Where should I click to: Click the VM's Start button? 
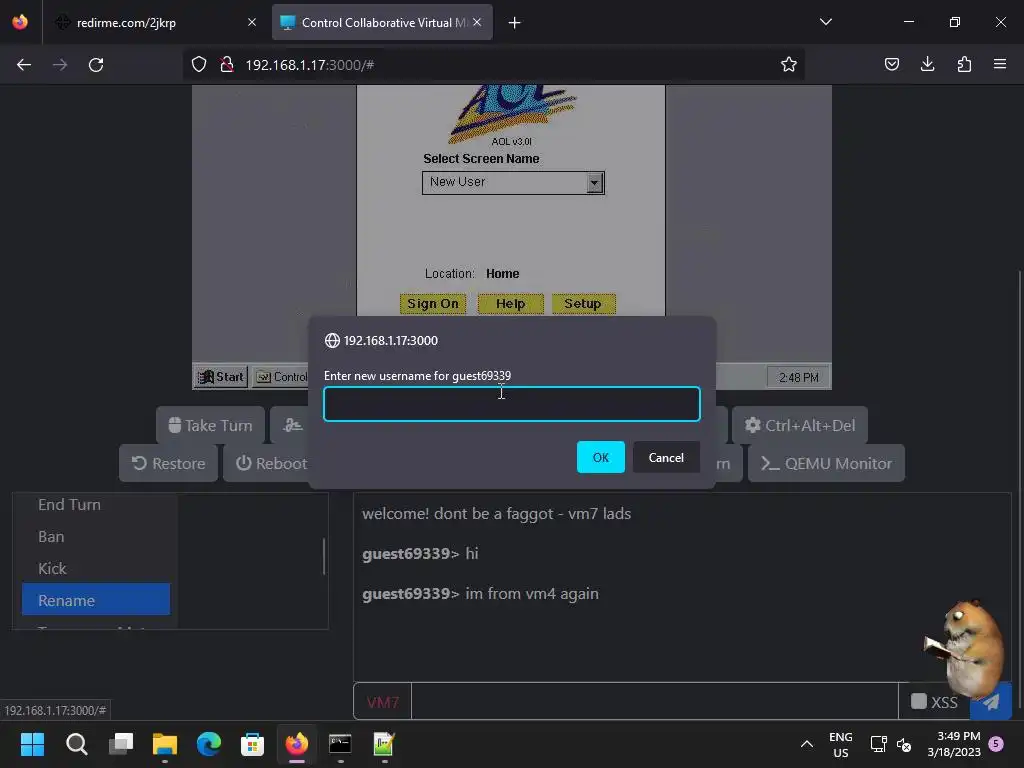(x=221, y=377)
